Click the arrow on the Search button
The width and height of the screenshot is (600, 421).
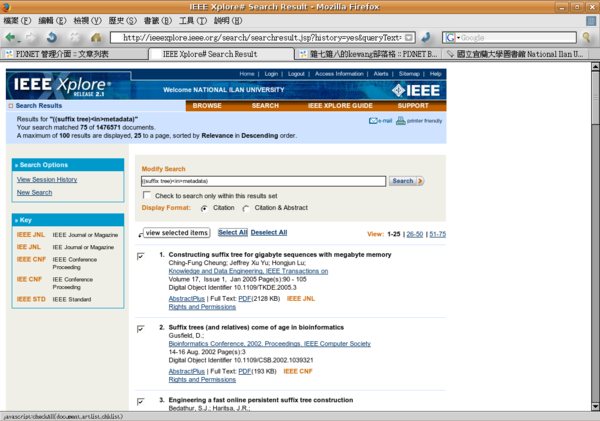pyautogui.click(x=420, y=181)
